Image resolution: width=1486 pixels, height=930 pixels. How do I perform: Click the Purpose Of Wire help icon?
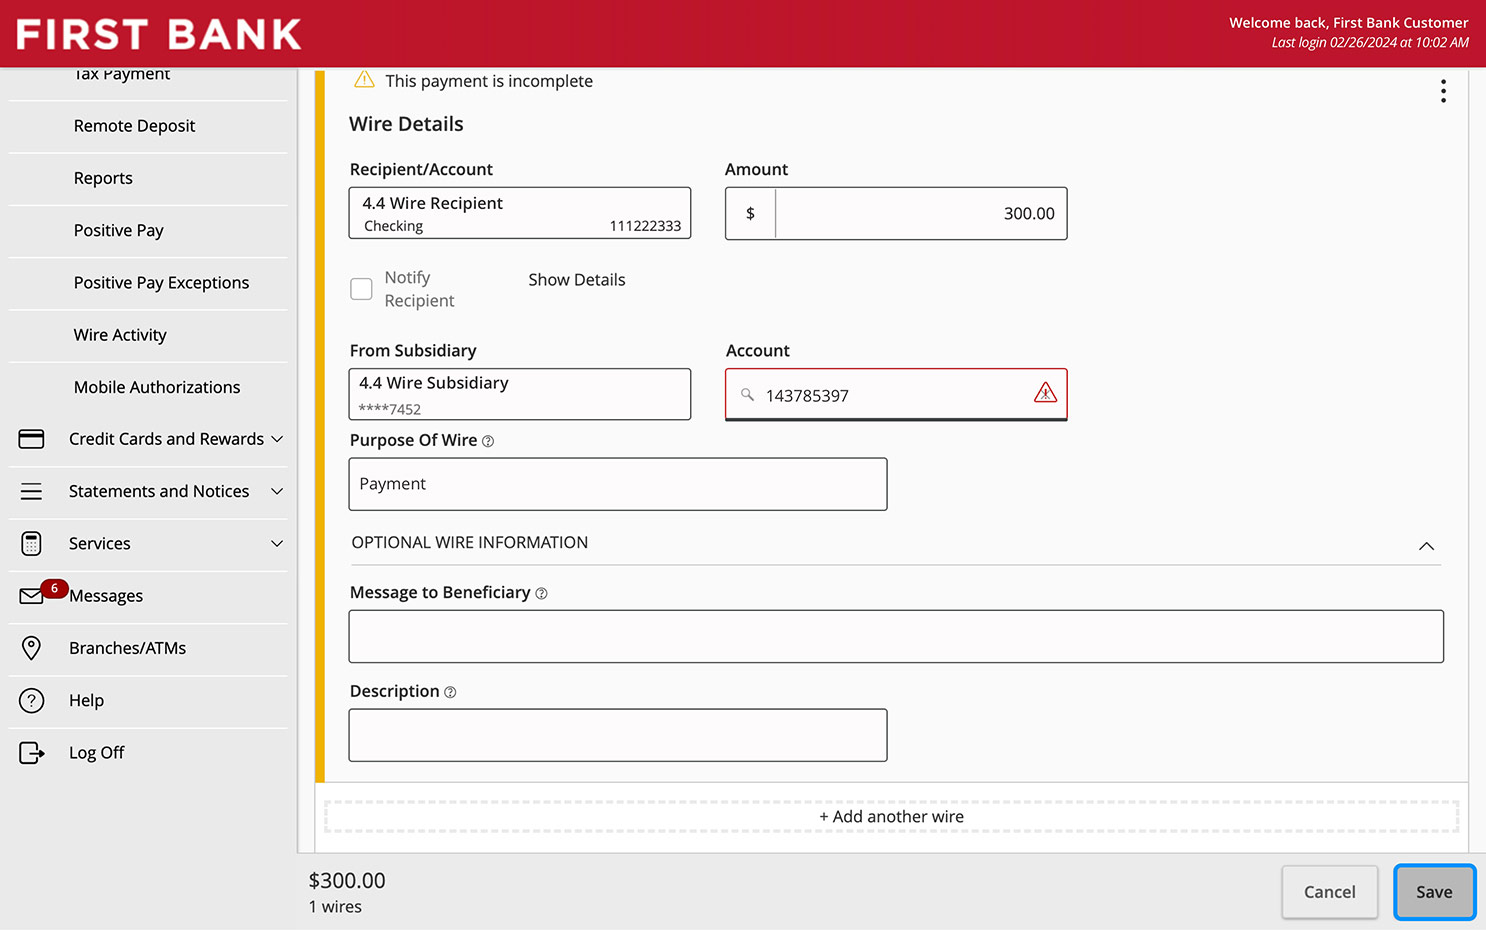click(488, 441)
